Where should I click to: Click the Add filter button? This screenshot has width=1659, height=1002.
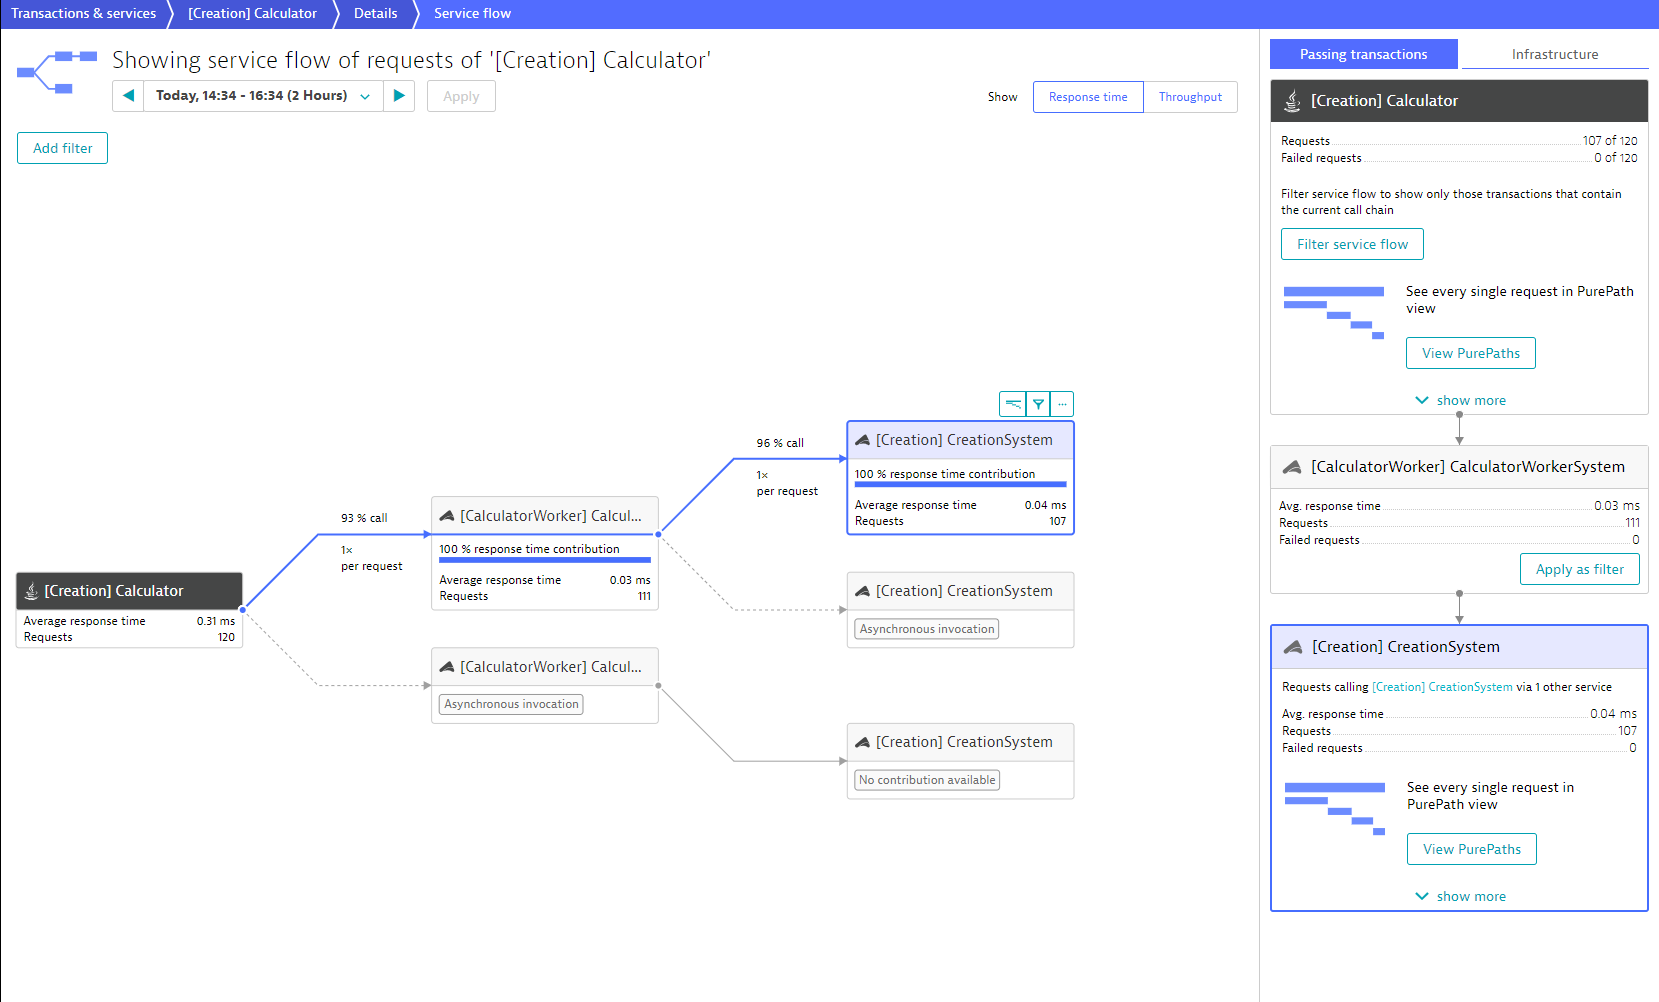tap(62, 148)
